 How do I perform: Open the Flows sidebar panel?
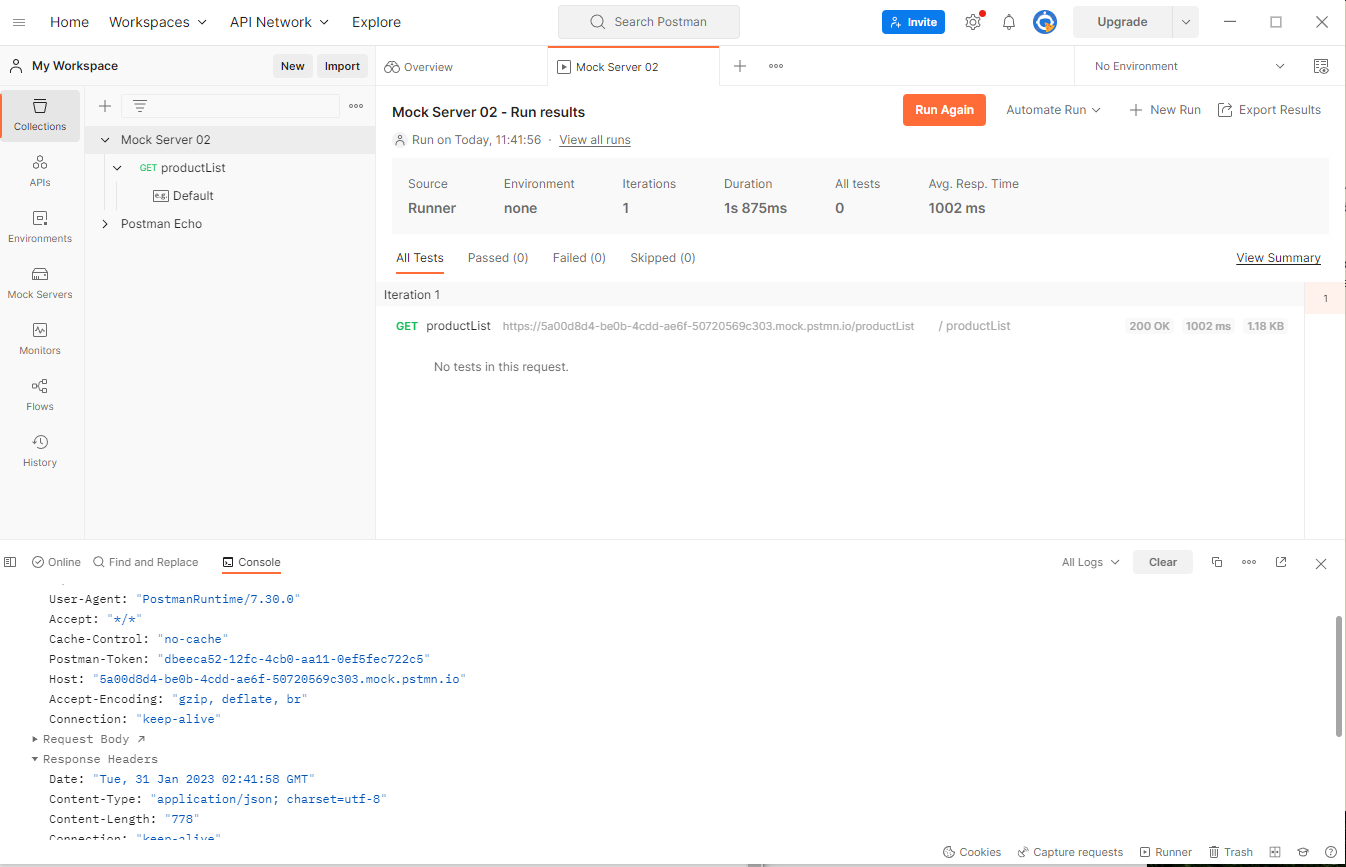click(40, 396)
